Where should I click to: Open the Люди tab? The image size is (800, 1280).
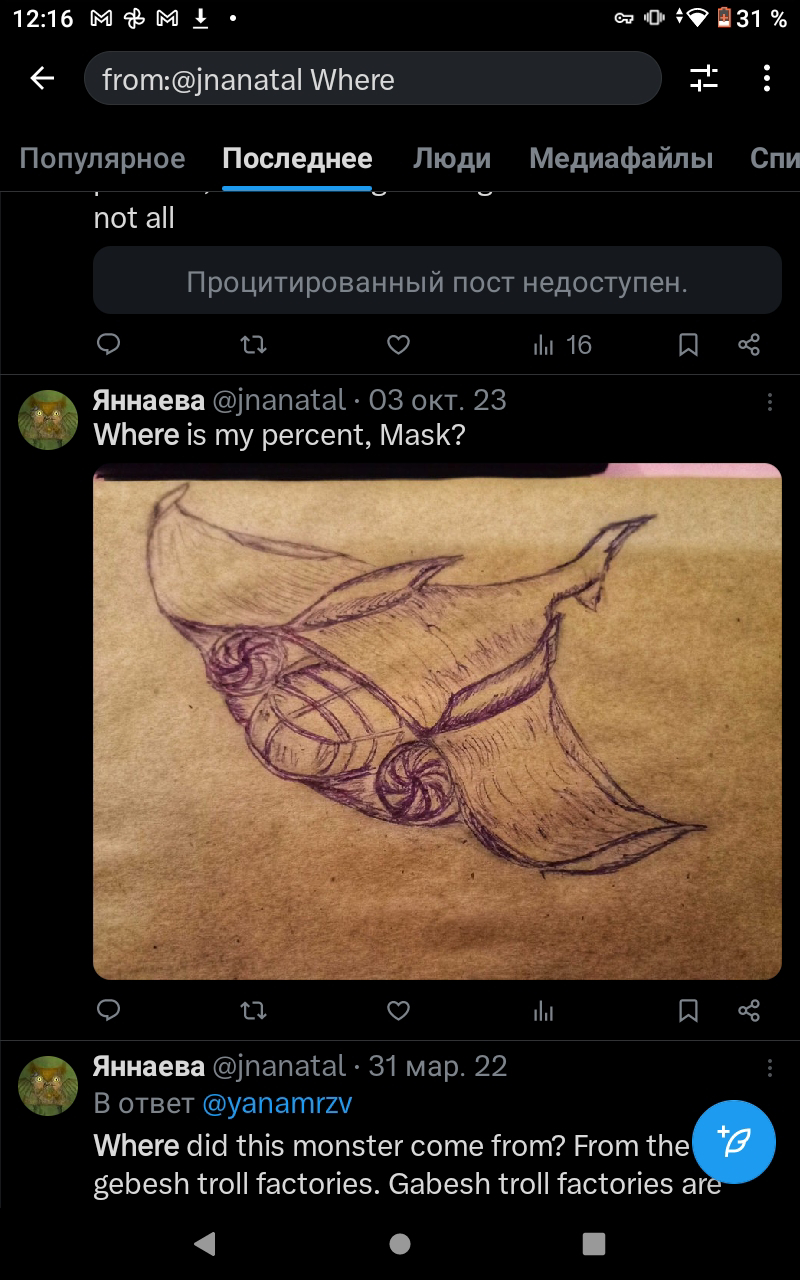click(x=452, y=158)
